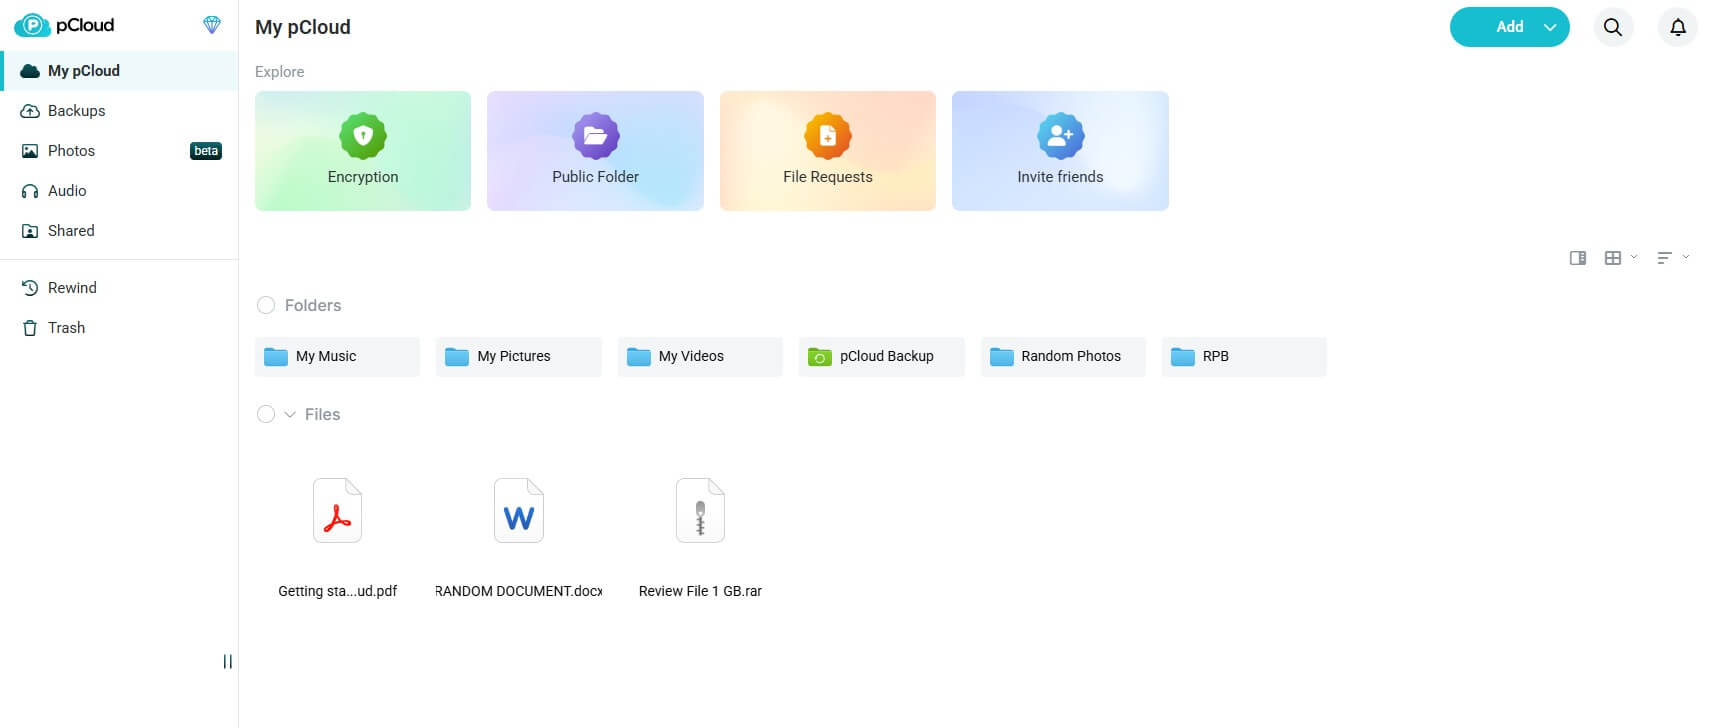Click the RANDOM DOCUMENT.docx filename

pyautogui.click(x=519, y=591)
